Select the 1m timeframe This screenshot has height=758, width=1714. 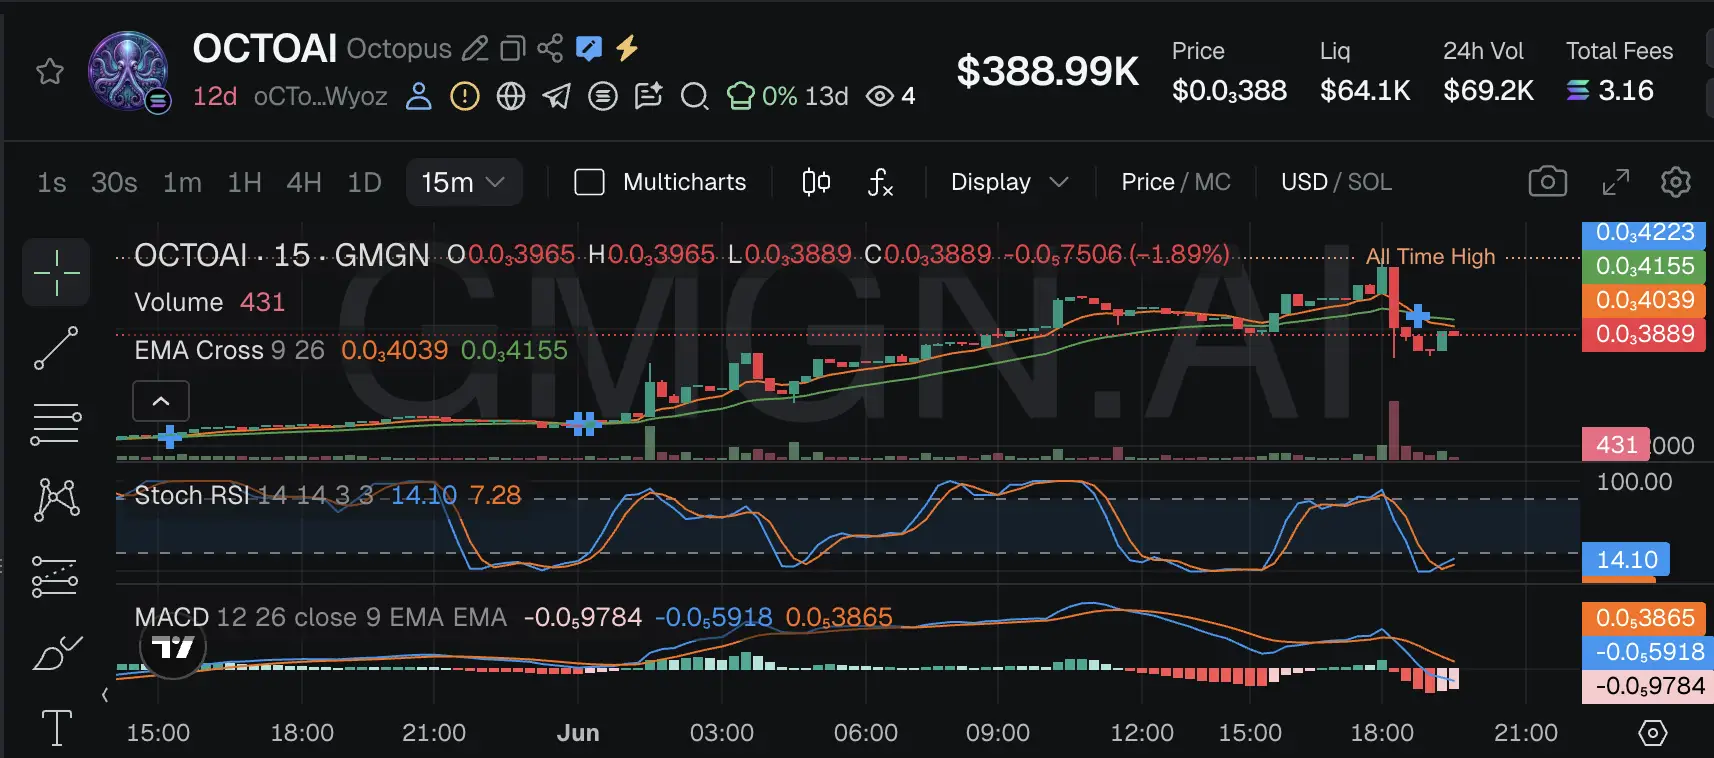183,182
